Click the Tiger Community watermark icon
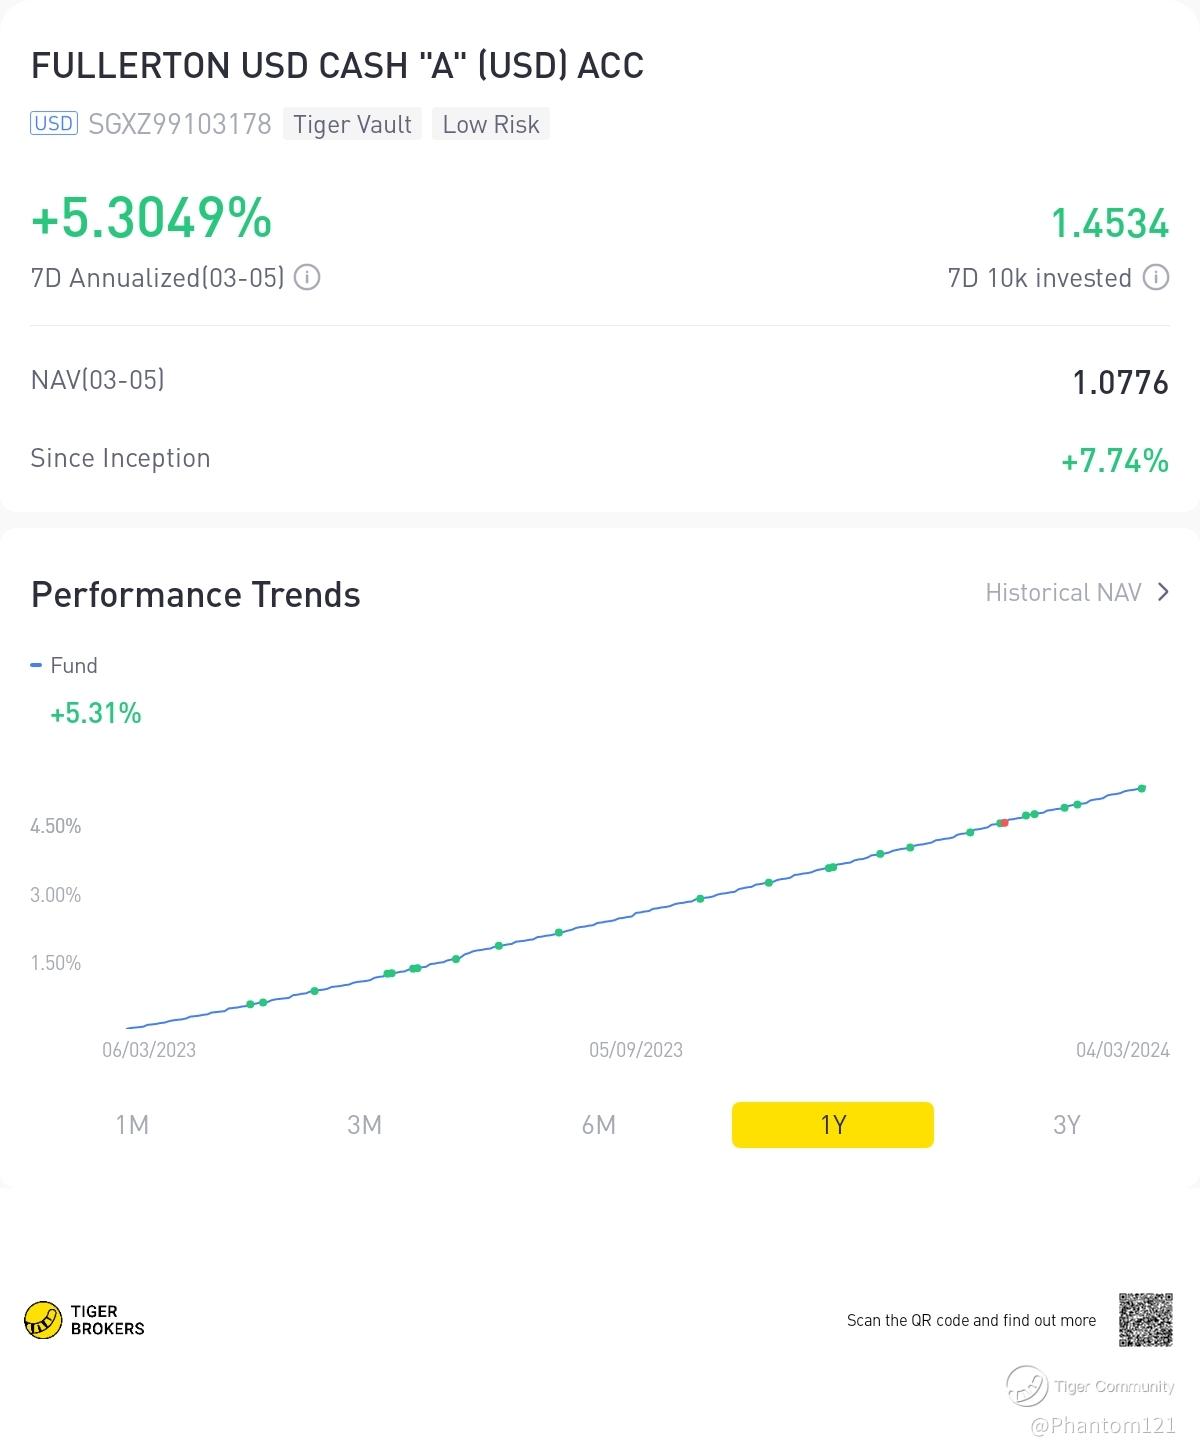Viewport: 1200px width, 1453px height. 1027,1386
